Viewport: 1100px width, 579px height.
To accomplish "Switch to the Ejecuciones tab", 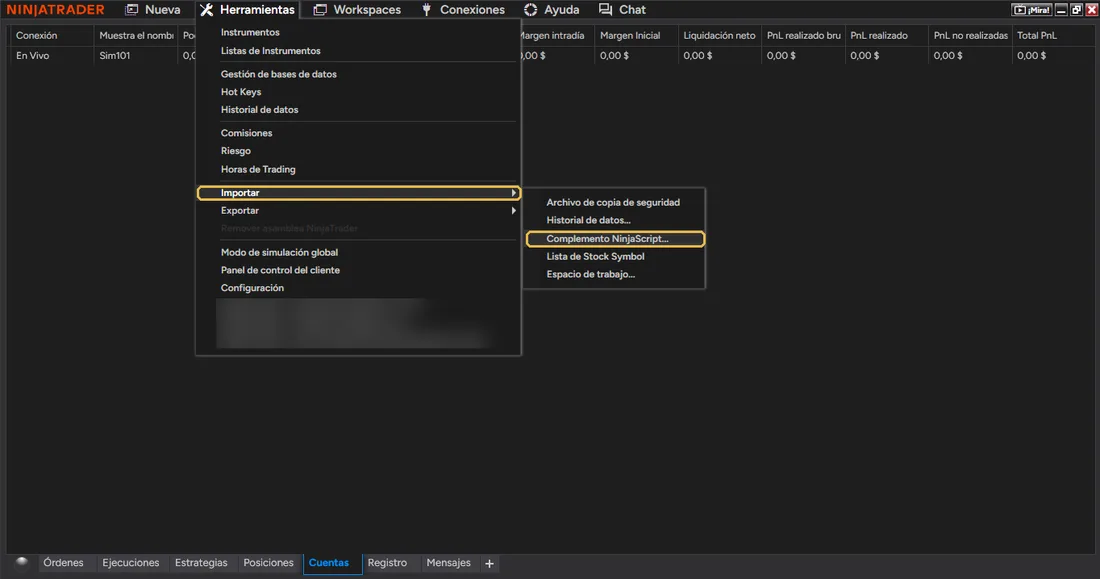I will click(x=130, y=563).
